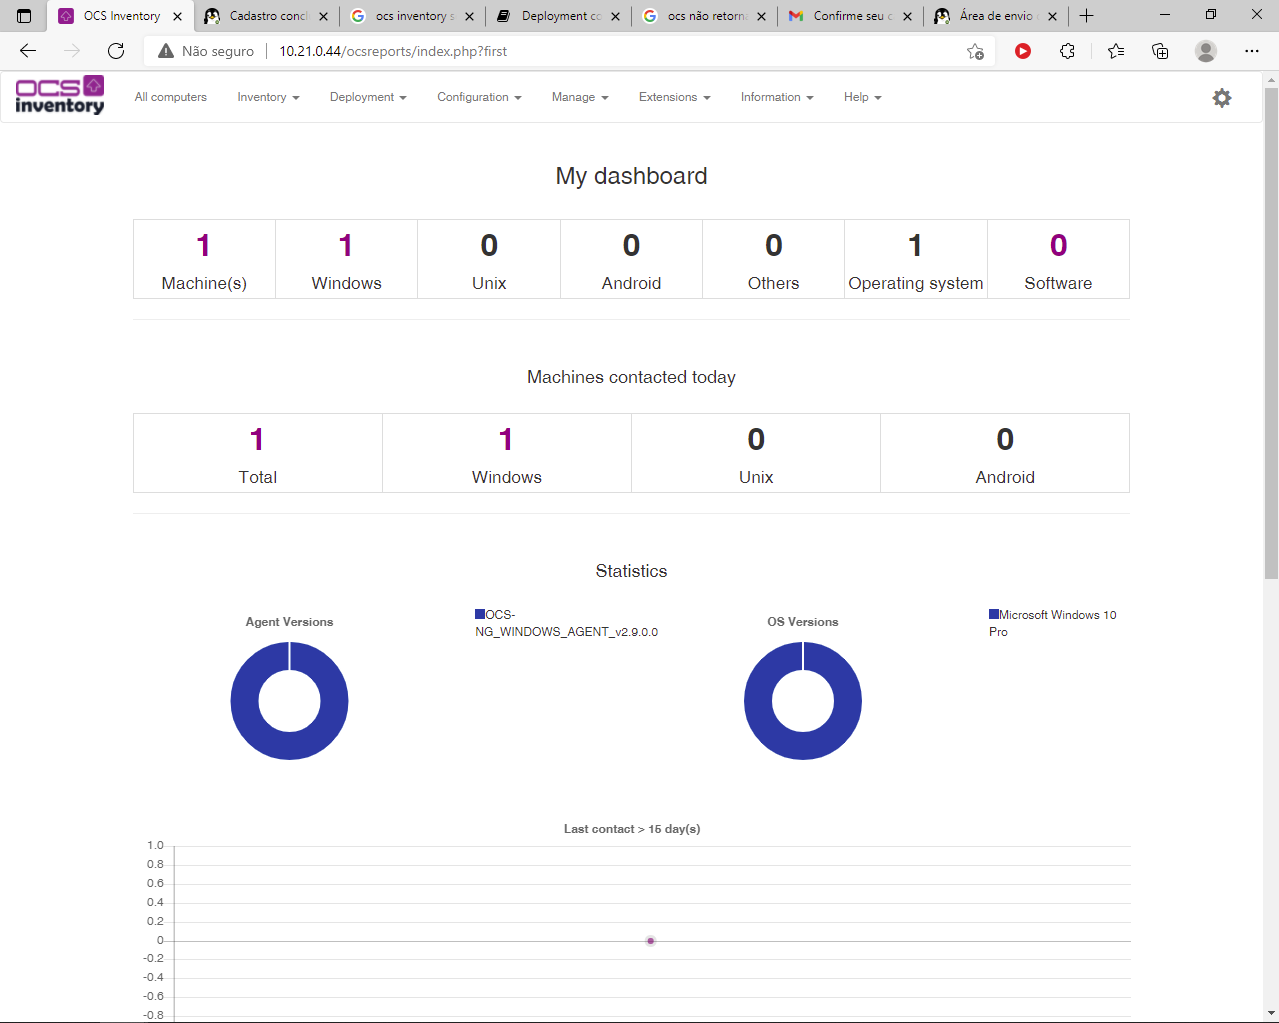Click the Statistics heading
Viewport: 1279px width, 1023px height.
[631, 571]
